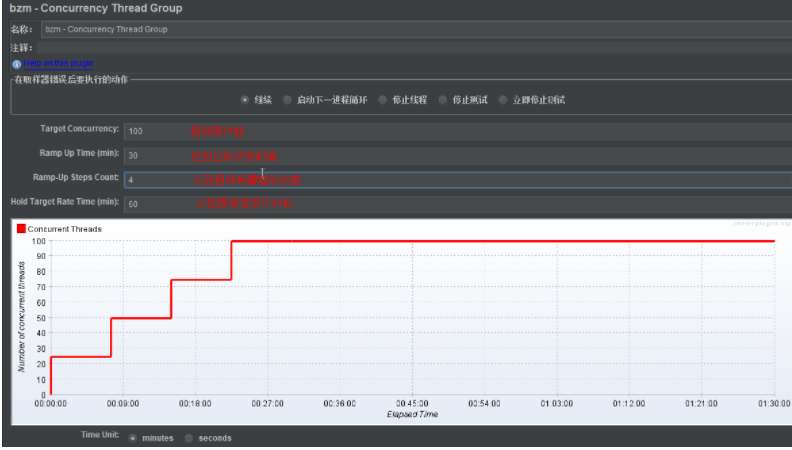Click the Concurrent Threads legend label
792x450 pixels.
65,229
